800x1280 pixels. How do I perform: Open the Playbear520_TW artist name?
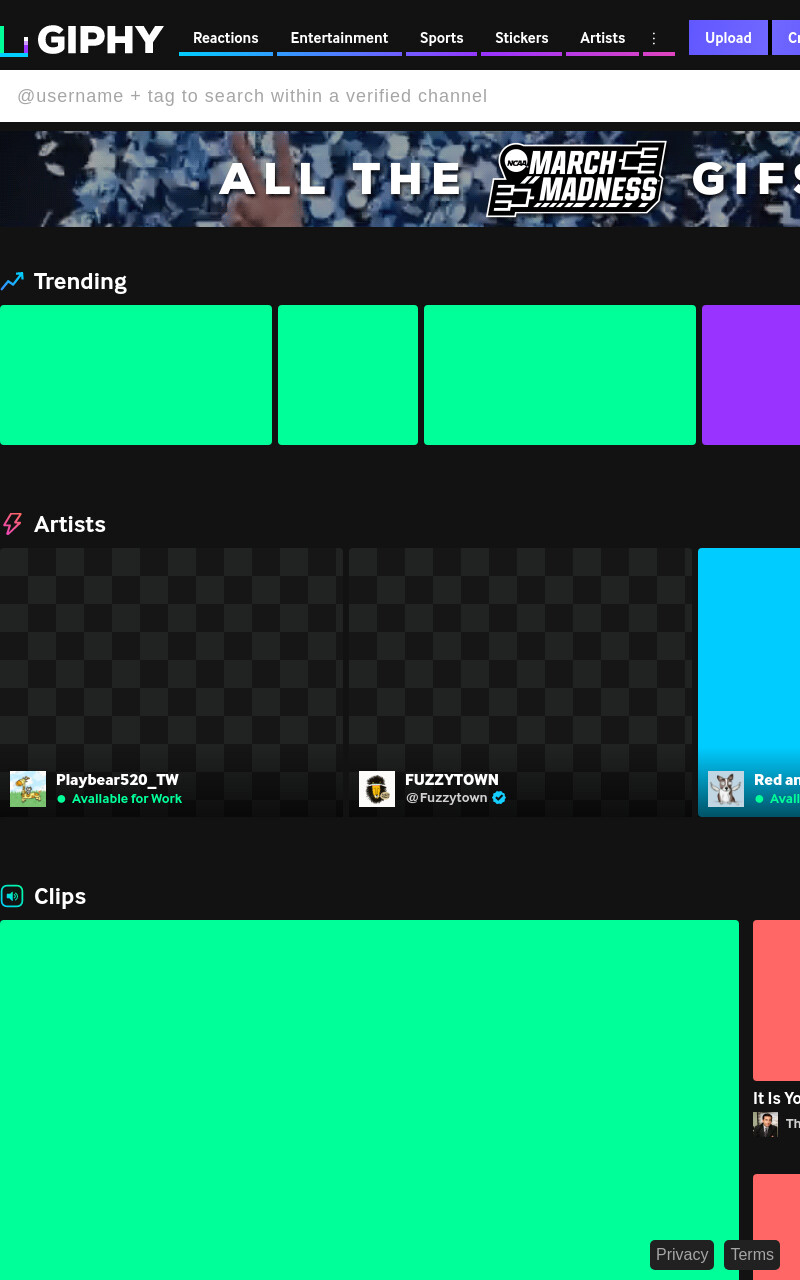[117, 780]
